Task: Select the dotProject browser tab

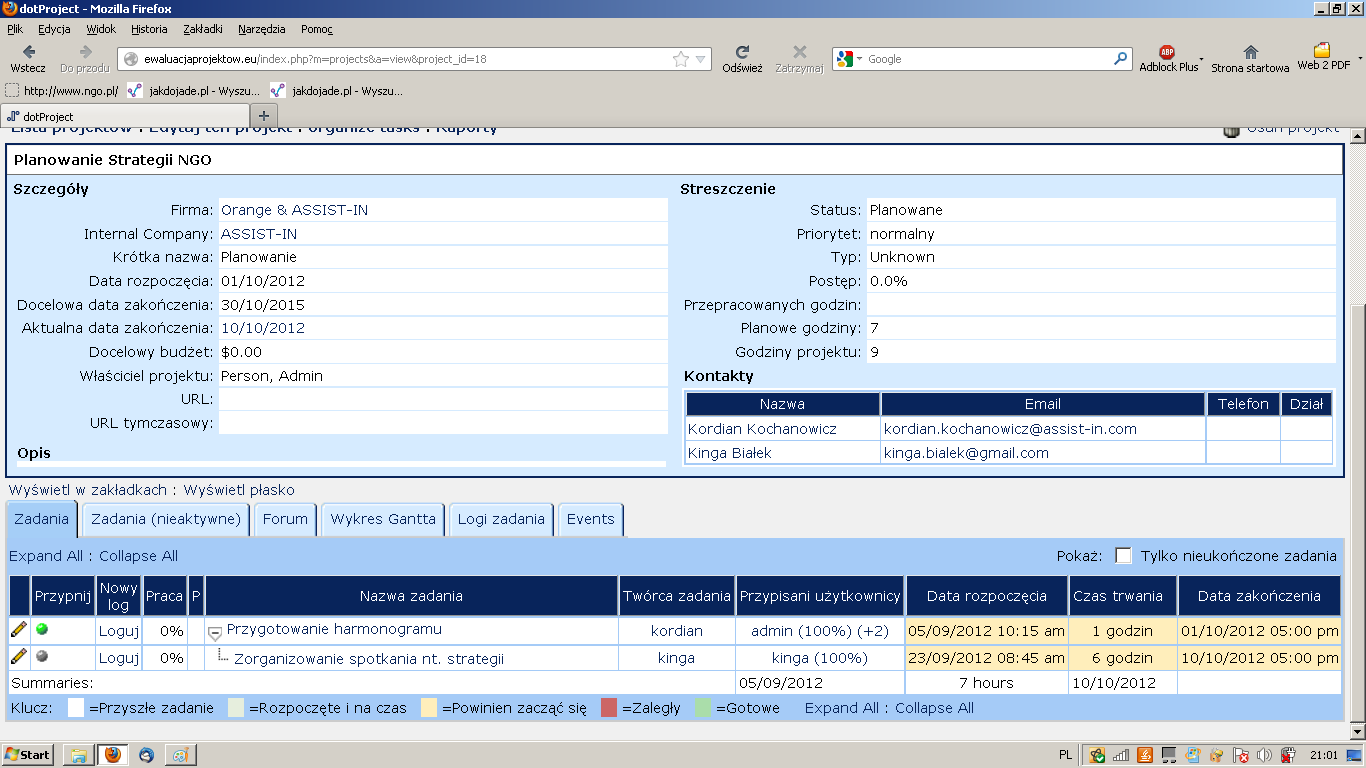Action: [x=124, y=116]
